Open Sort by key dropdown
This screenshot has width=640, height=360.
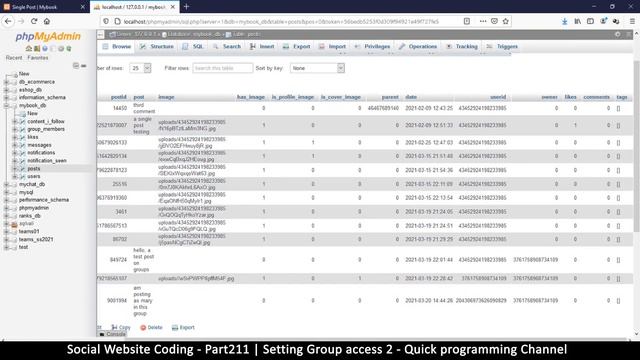(x=317, y=68)
